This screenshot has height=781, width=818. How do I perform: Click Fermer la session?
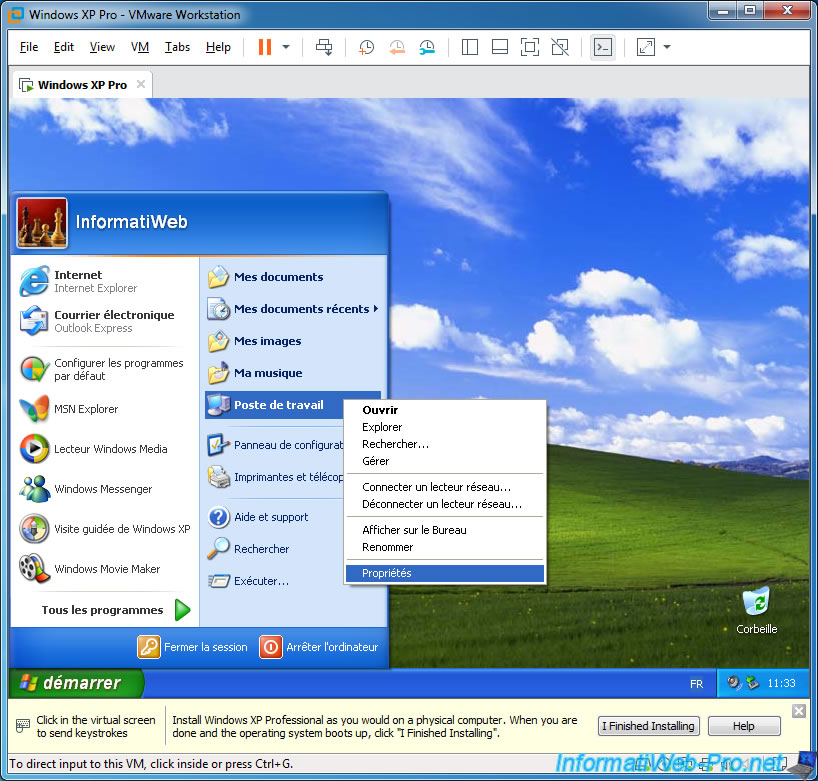click(x=193, y=647)
